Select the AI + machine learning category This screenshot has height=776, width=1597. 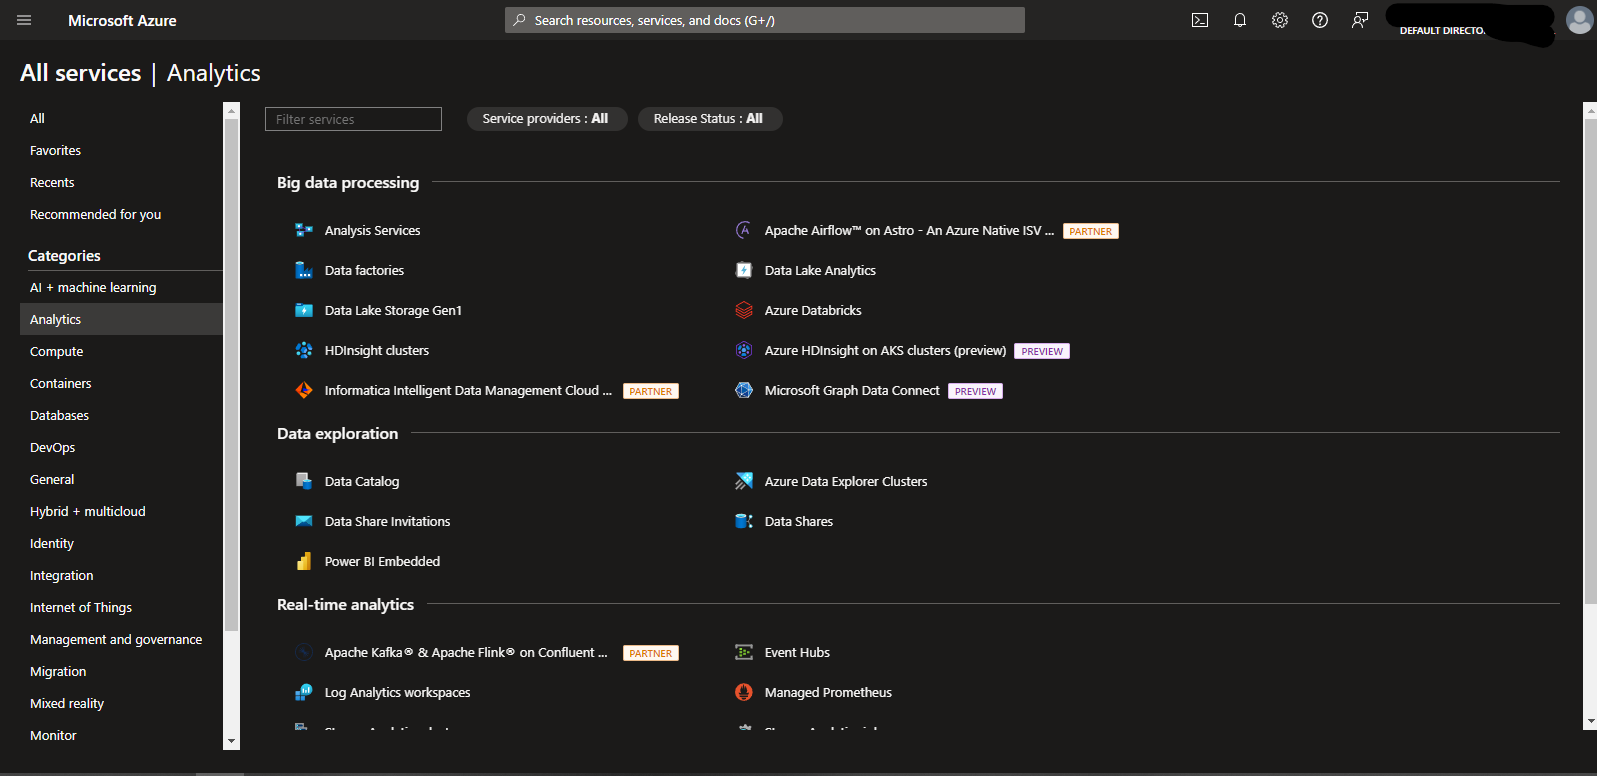point(93,287)
